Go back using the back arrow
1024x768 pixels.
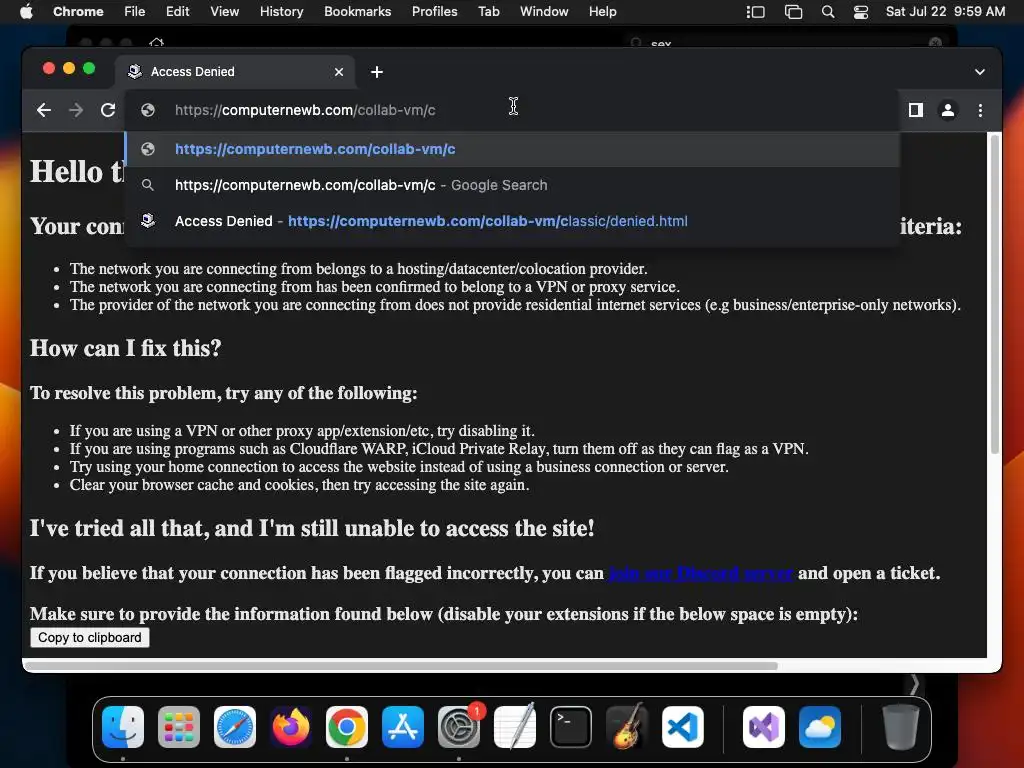click(x=44, y=110)
